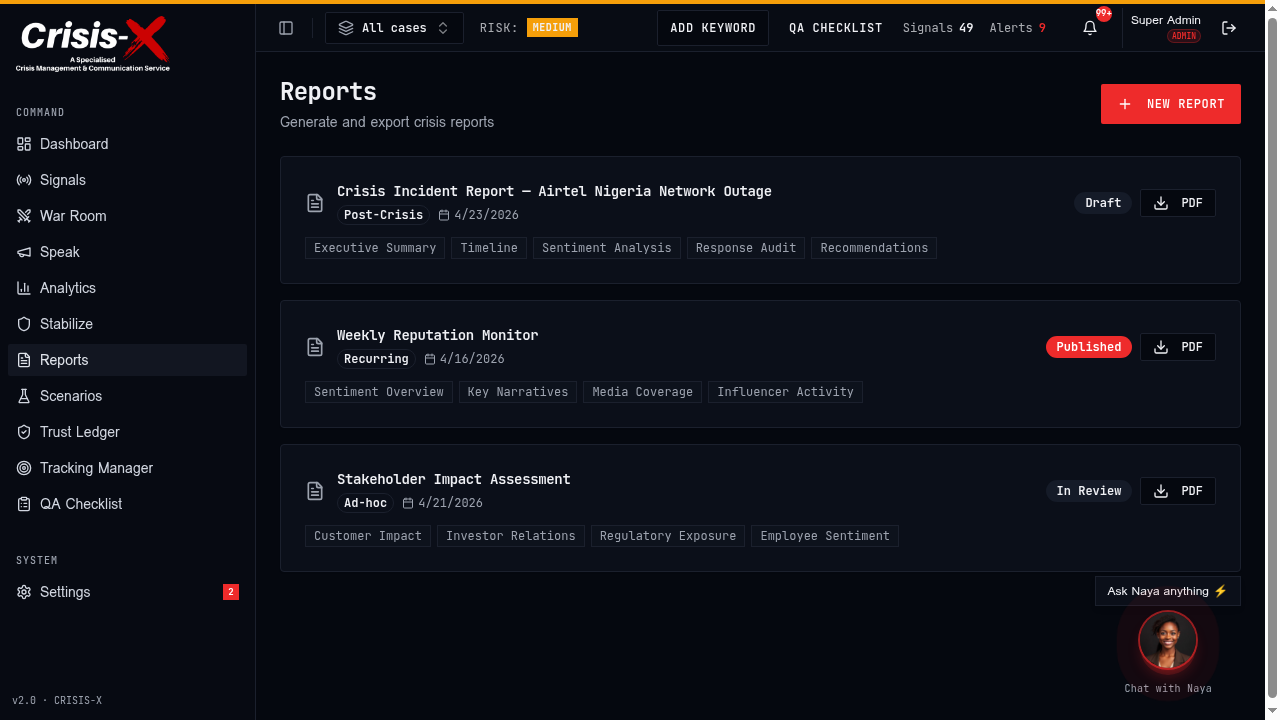
Task: Click the ADD KEYWORD button
Action: tap(713, 28)
